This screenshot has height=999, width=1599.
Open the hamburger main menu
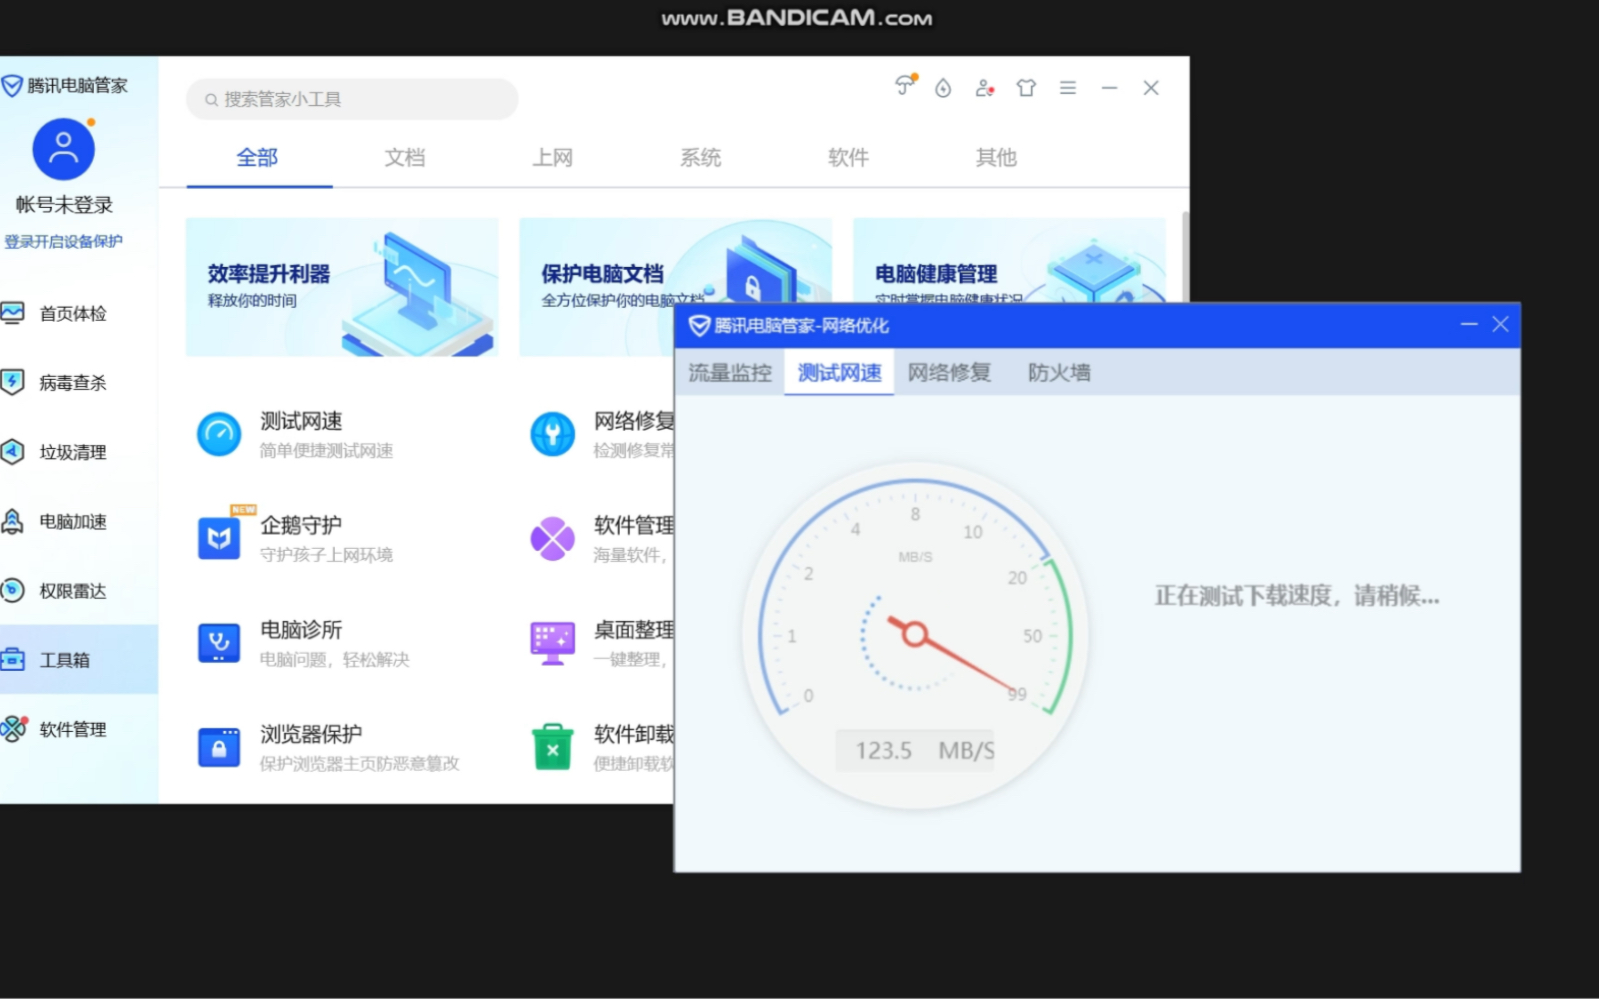click(1068, 88)
